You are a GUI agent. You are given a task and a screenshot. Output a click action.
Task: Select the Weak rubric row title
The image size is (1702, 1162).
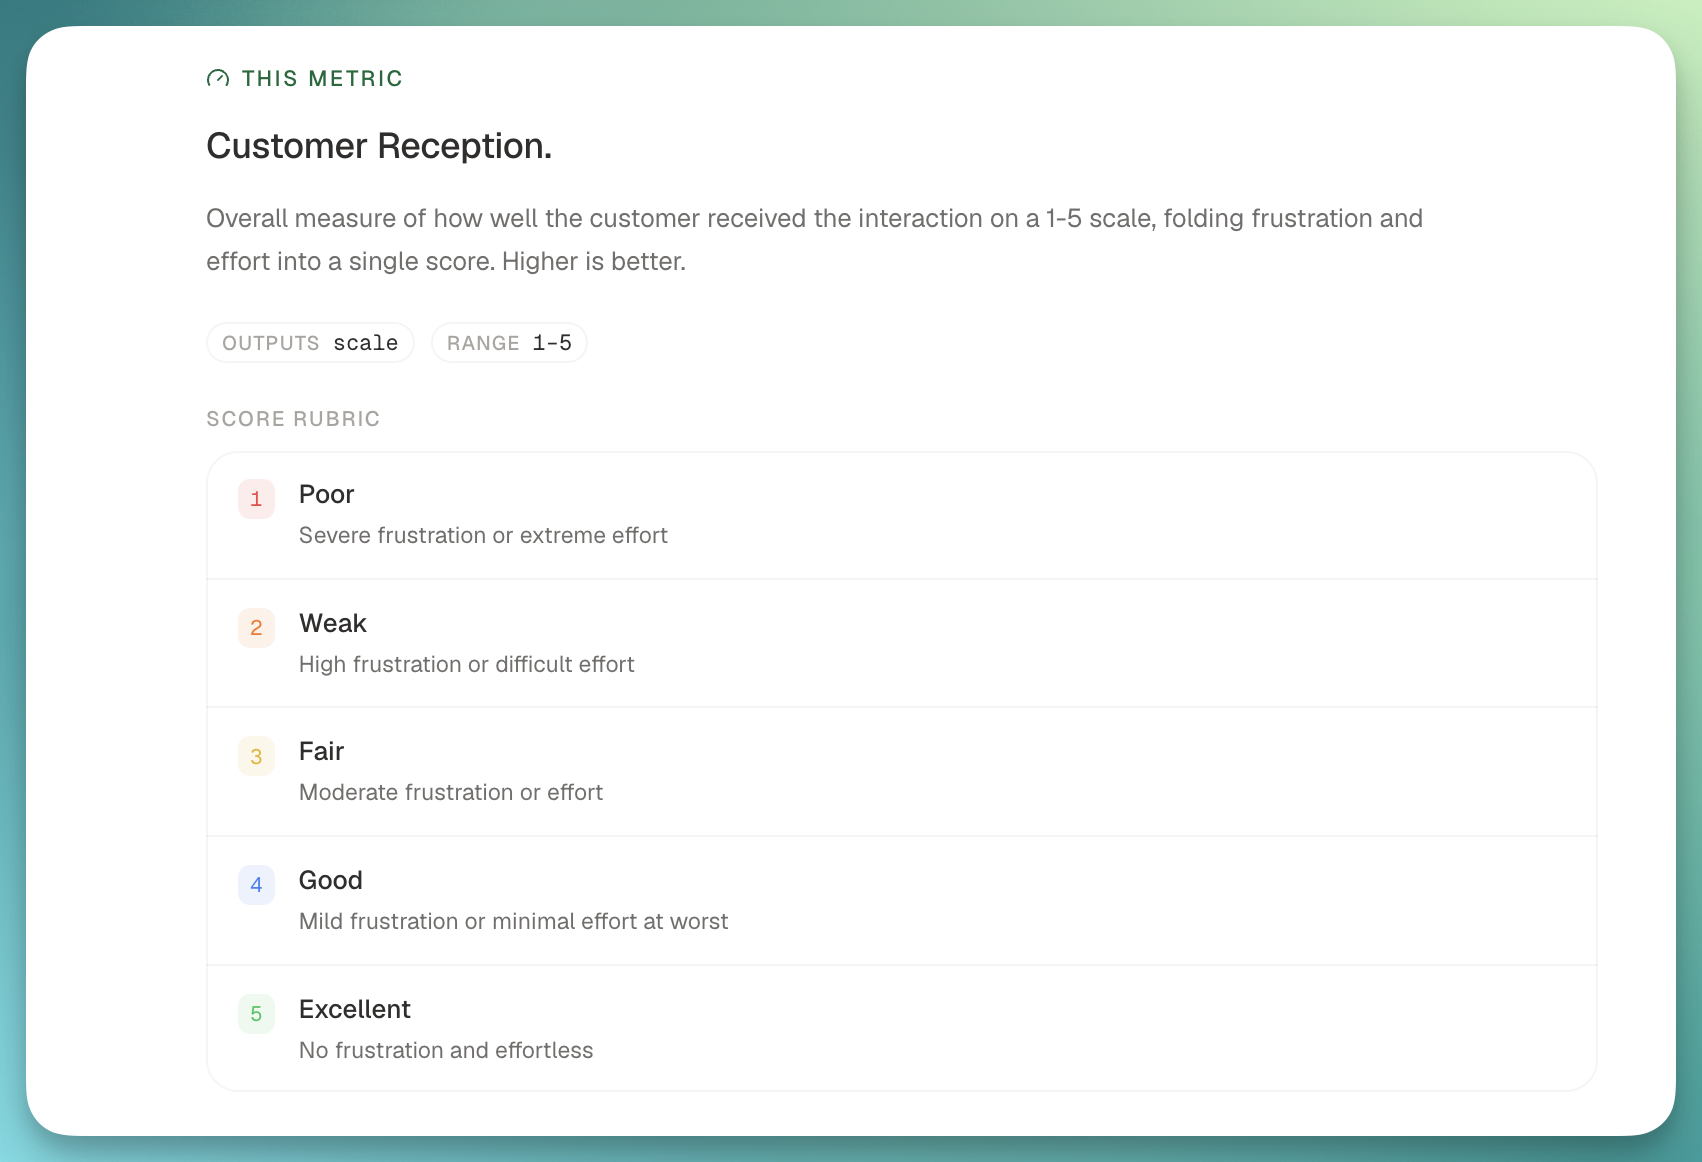point(333,623)
